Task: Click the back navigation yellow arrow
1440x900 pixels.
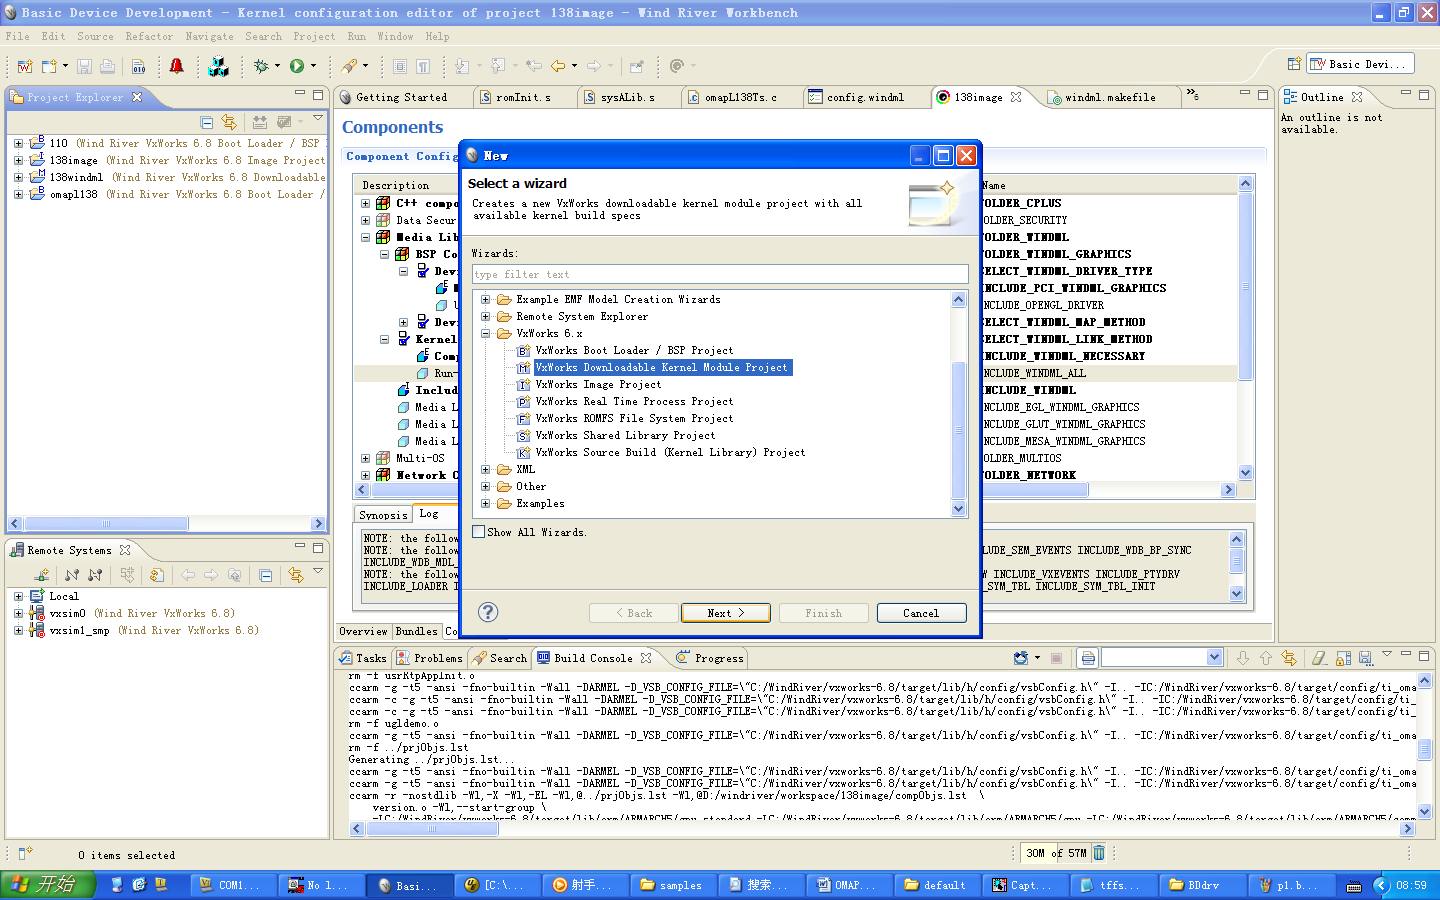Action: point(558,66)
